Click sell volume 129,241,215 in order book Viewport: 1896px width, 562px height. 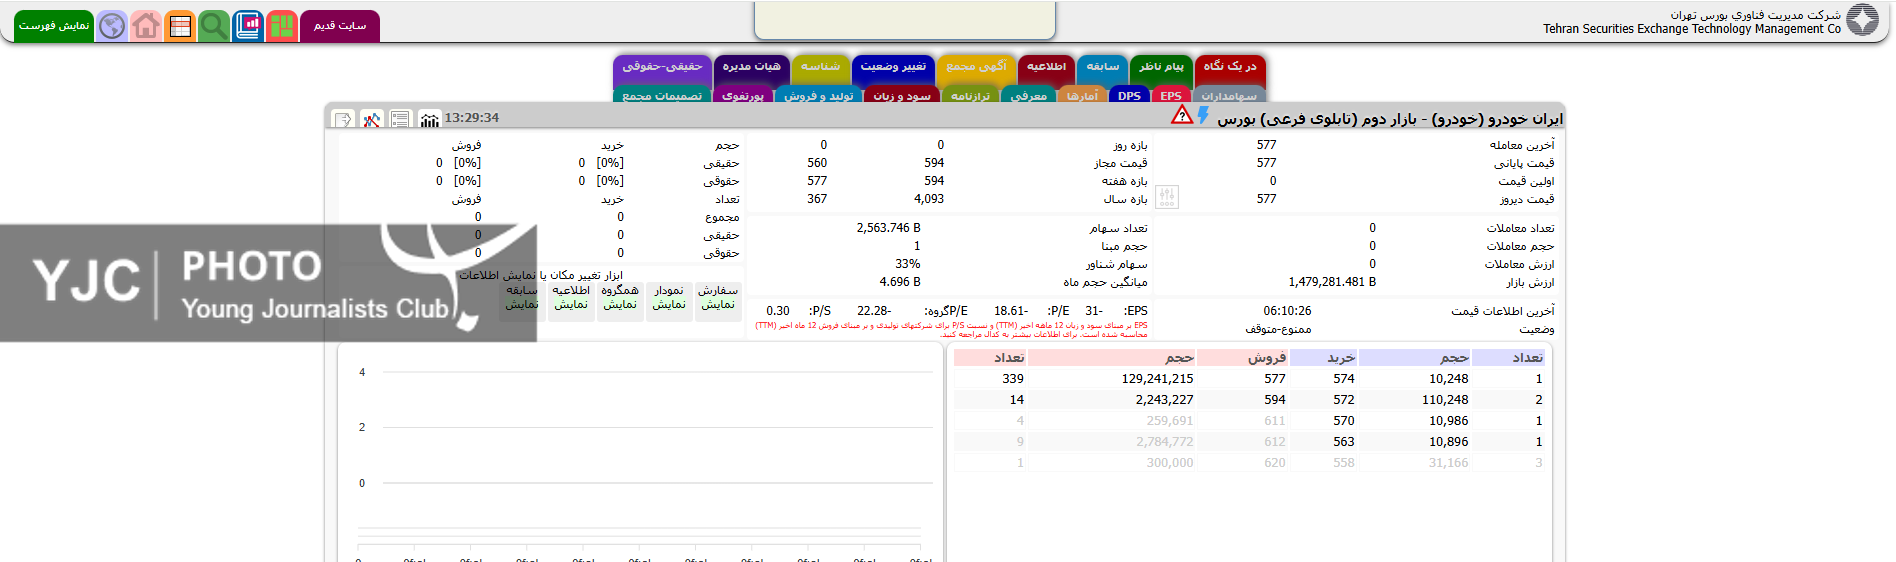pos(1157,379)
